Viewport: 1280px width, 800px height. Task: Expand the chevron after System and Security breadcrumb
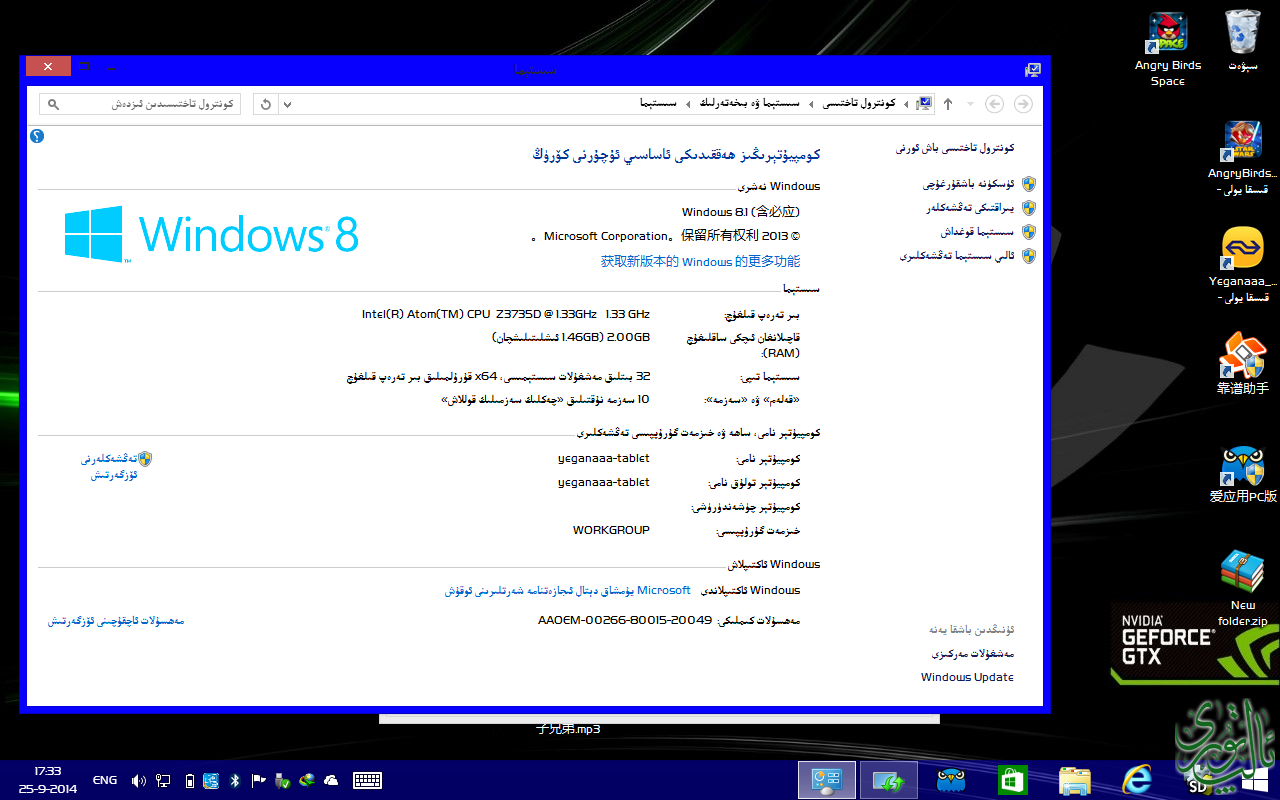(x=687, y=104)
